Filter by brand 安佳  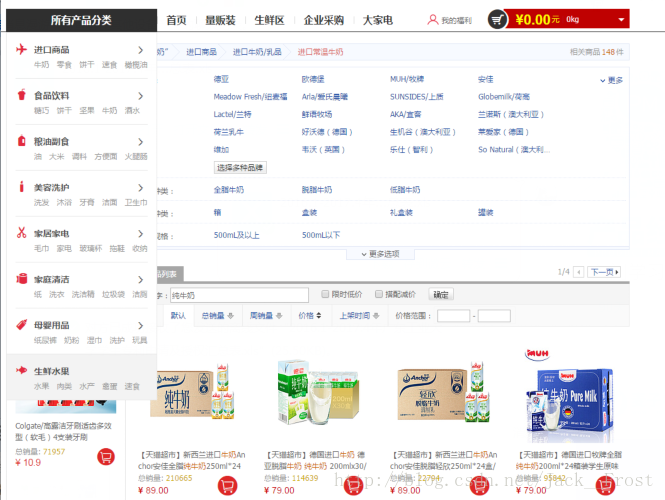[485, 79]
